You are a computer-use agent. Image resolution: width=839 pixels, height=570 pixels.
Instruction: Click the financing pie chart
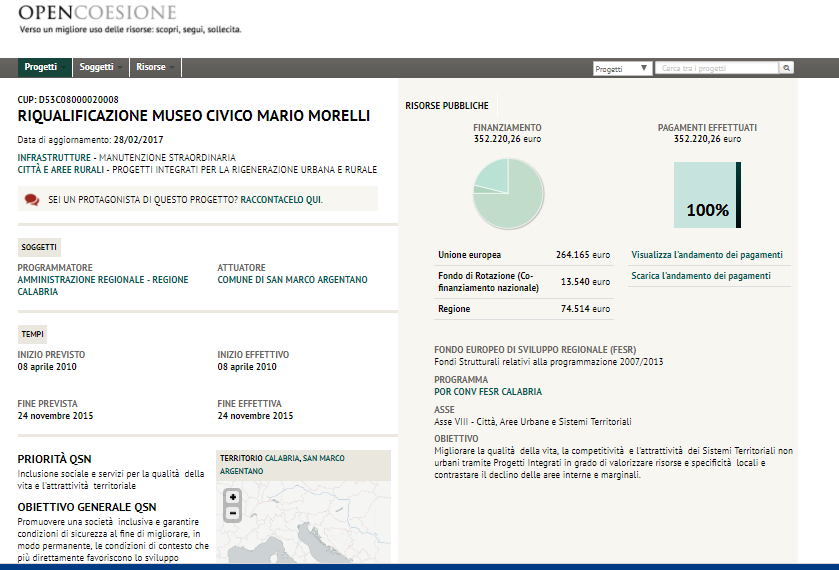508,193
